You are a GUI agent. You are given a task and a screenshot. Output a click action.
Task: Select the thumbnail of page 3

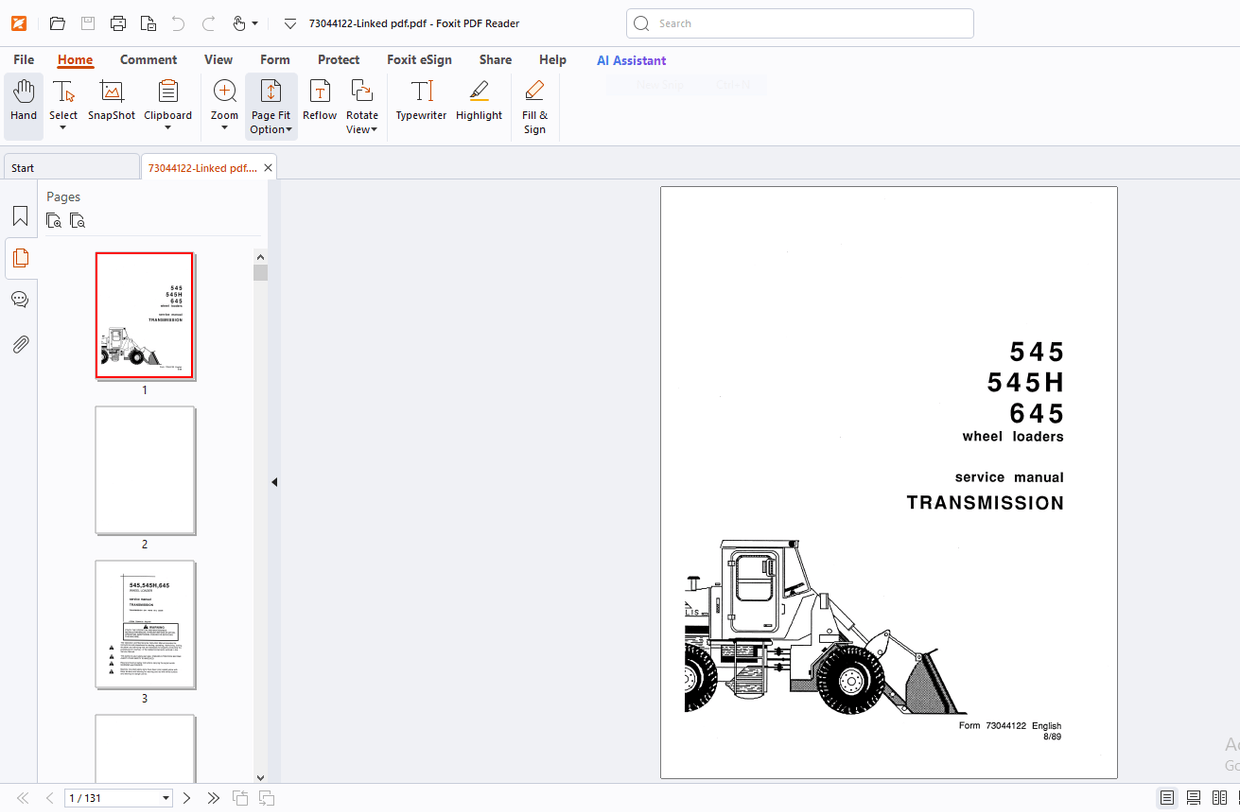click(x=145, y=624)
